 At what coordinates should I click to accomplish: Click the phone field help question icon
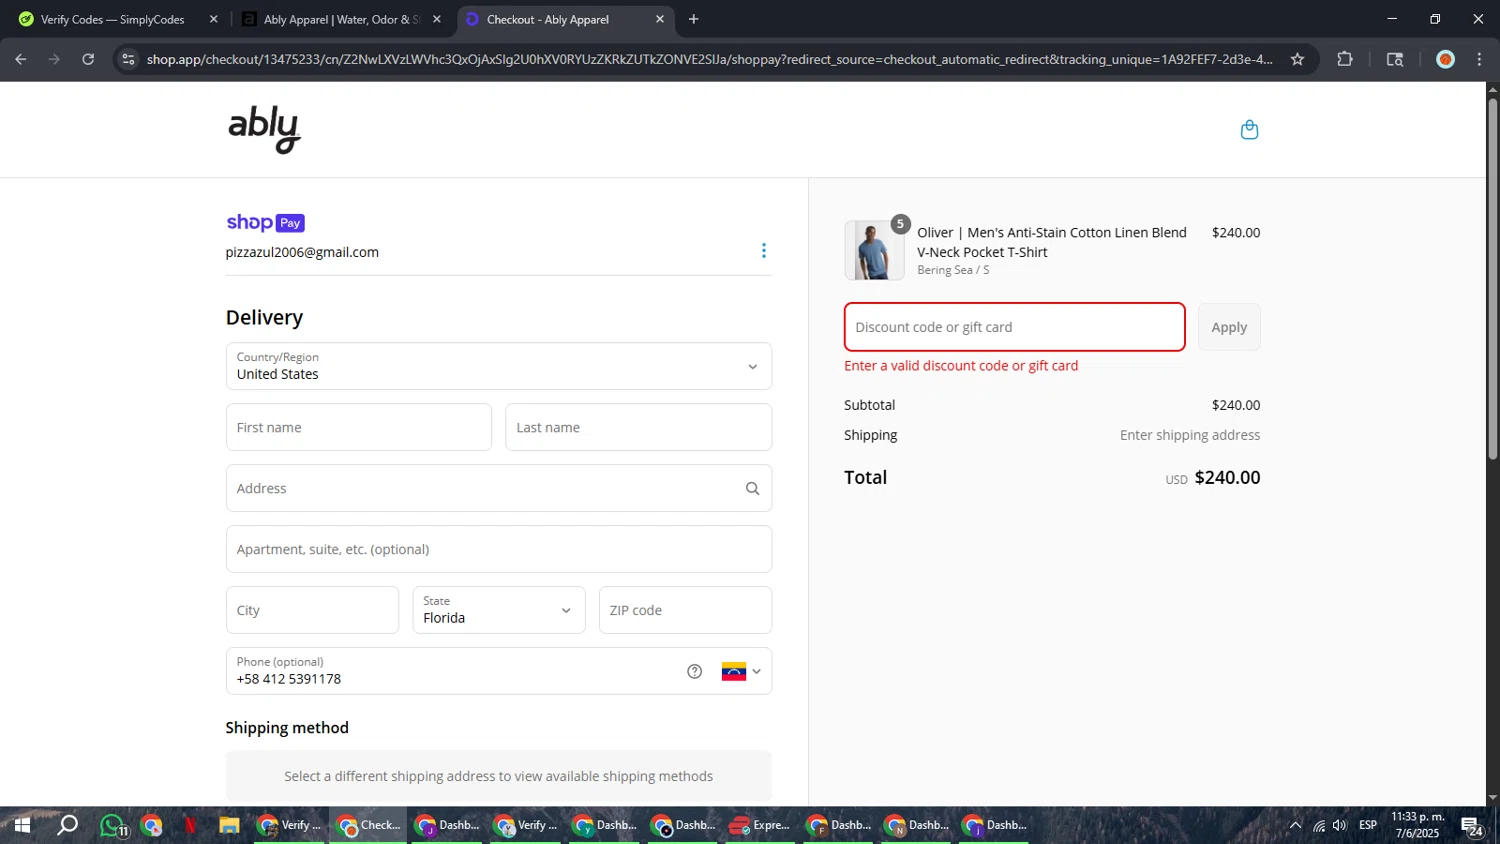click(x=695, y=672)
